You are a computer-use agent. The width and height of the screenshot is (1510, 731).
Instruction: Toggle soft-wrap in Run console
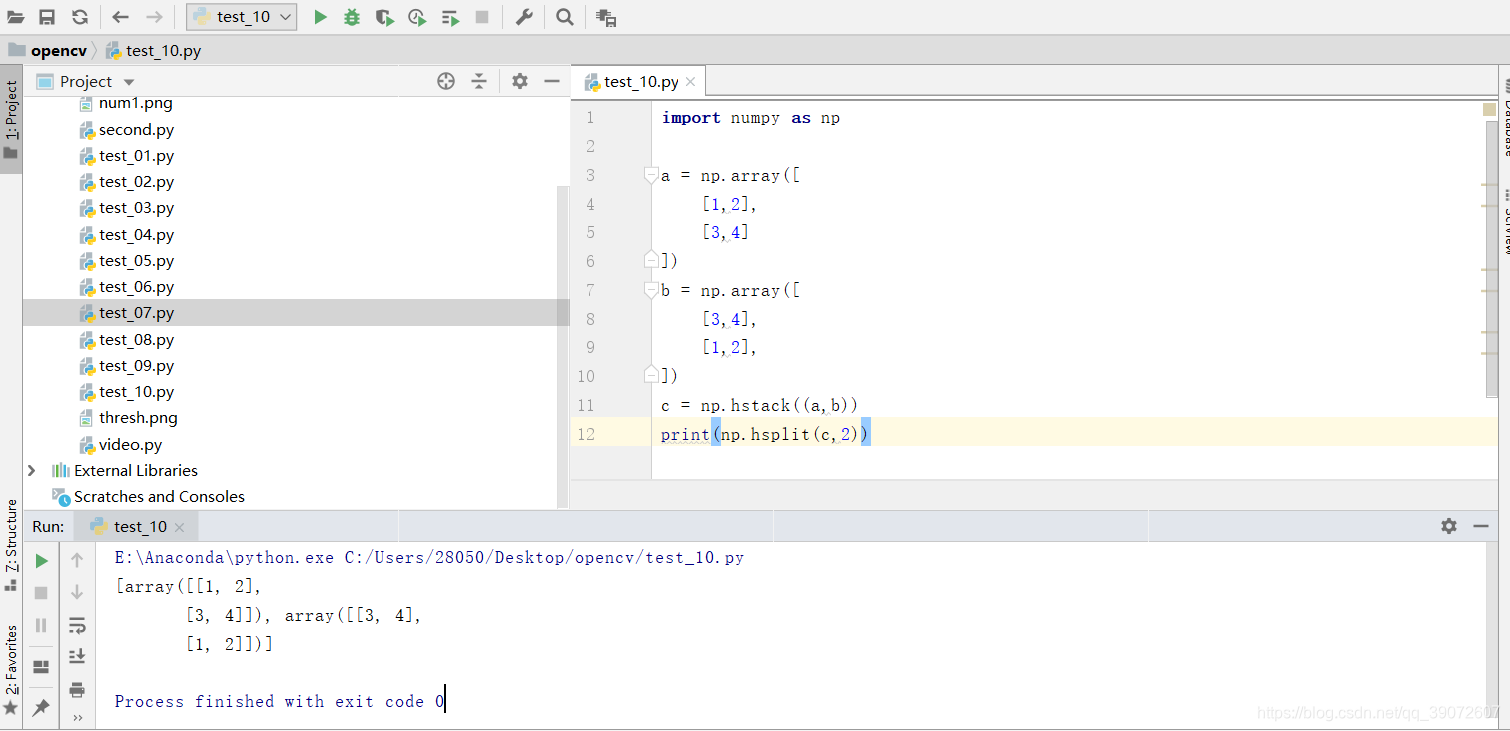click(x=77, y=625)
